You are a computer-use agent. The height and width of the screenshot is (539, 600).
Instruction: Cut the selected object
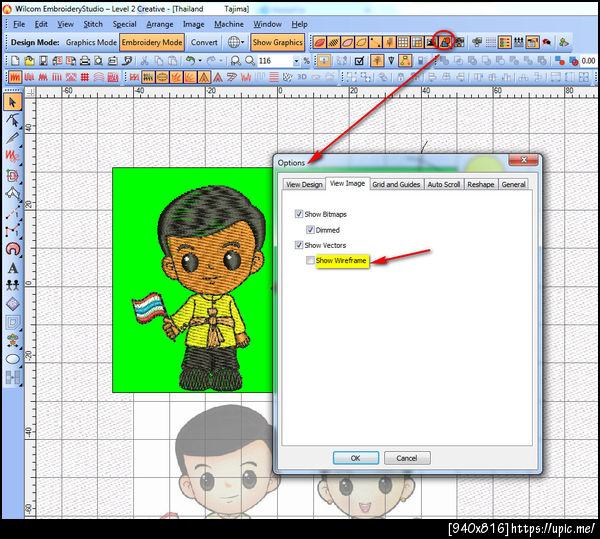[x=144, y=60]
